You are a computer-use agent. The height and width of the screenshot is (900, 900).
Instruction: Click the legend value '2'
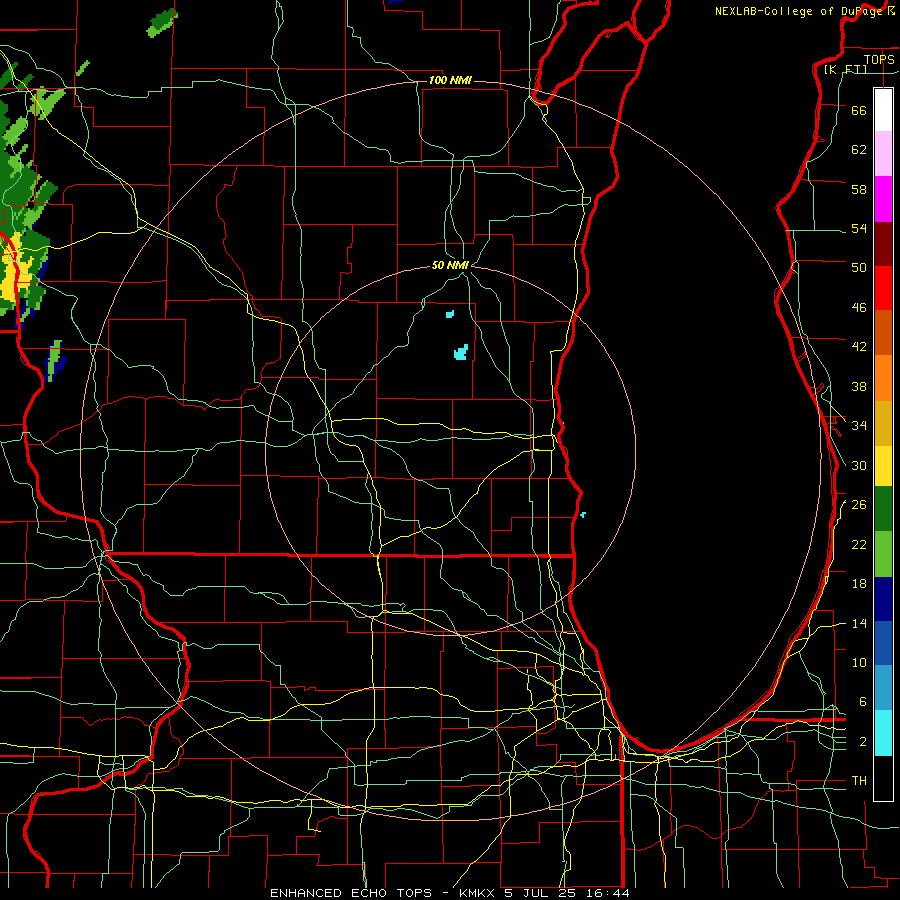tap(863, 742)
